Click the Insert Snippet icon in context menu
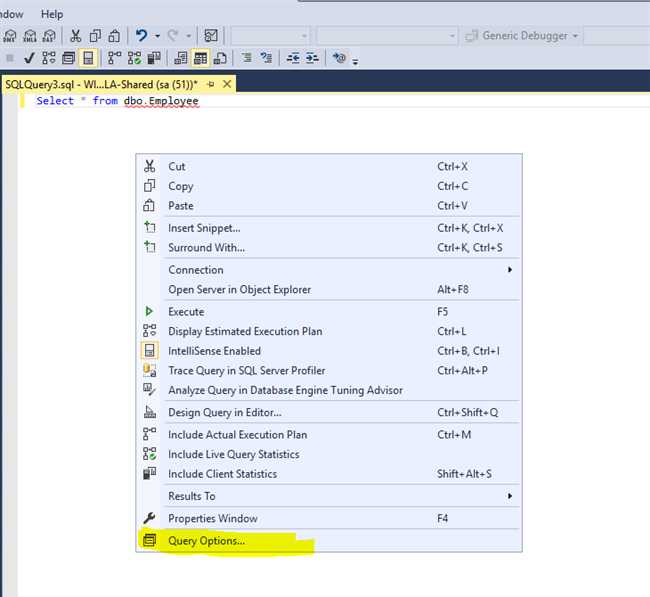Image resolution: width=650 pixels, height=597 pixels. tap(149, 228)
